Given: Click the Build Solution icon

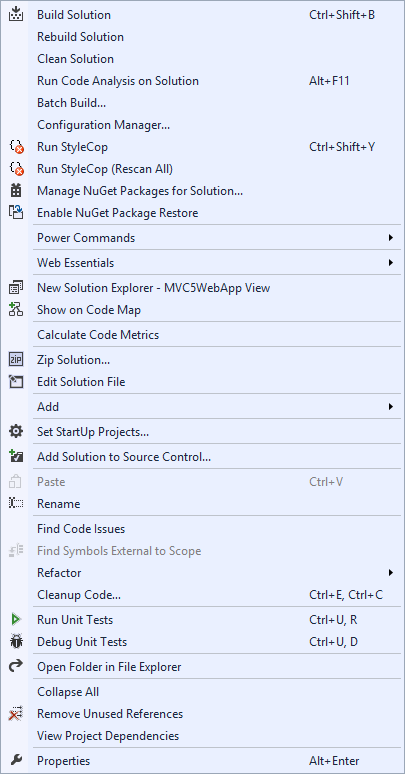Looking at the screenshot, I should 16,14.
